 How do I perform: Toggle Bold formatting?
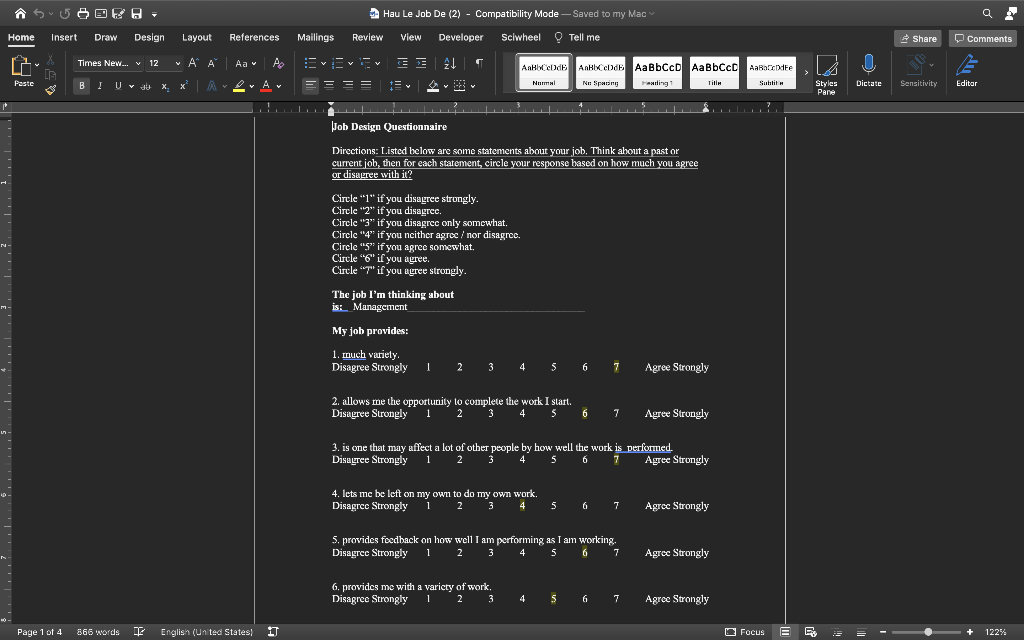(x=82, y=86)
